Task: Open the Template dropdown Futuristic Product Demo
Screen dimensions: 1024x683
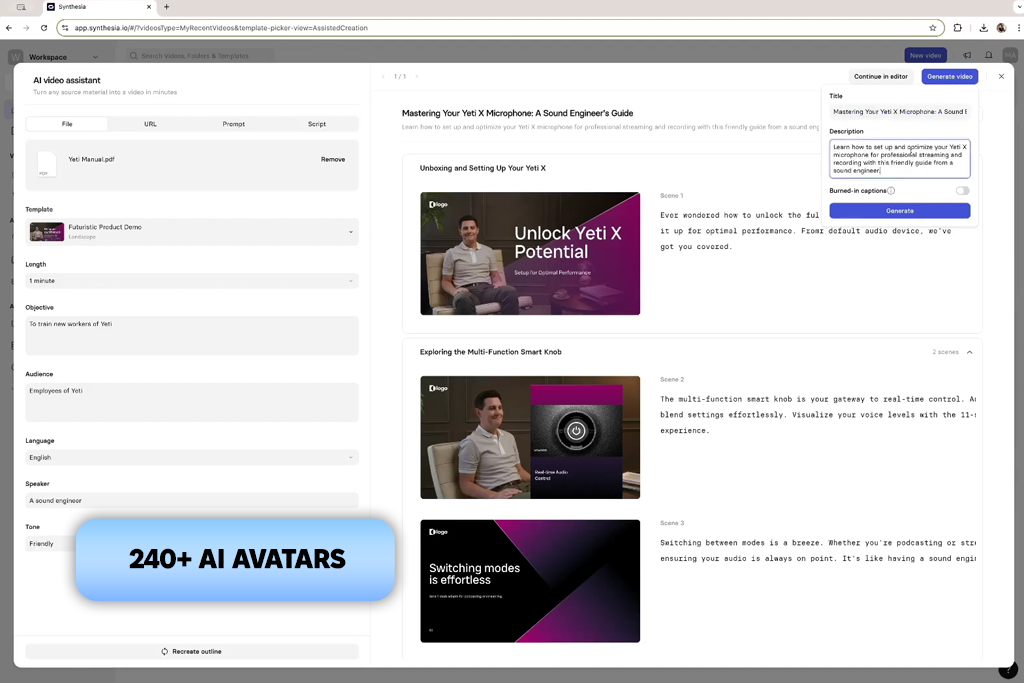Action: click(x=192, y=232)
